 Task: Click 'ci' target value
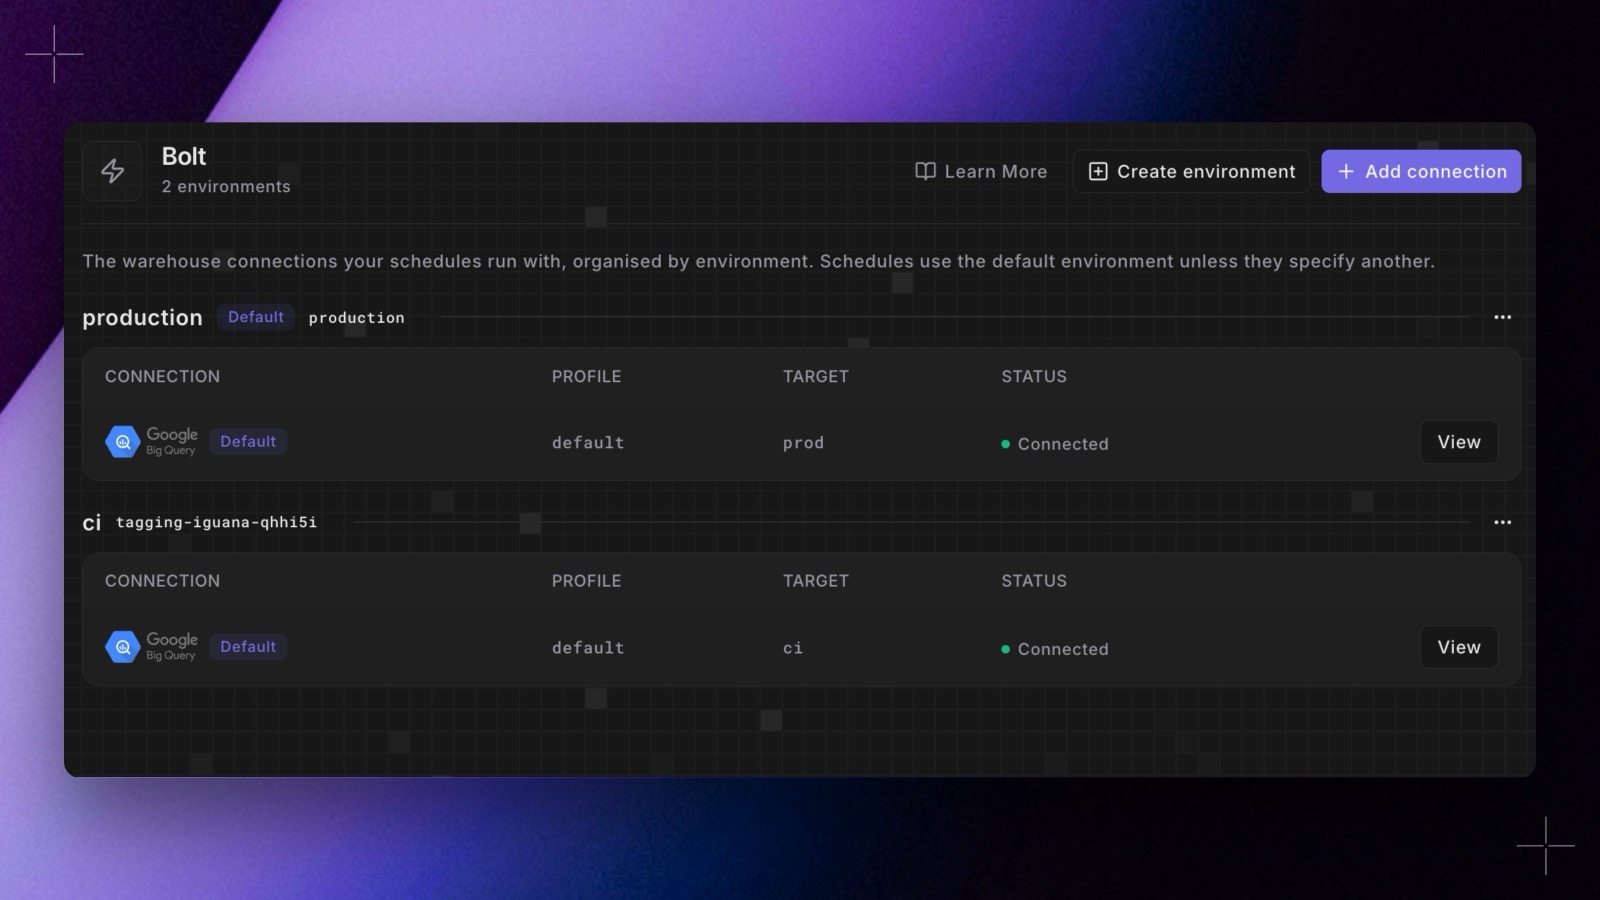(x=793, y=648)
